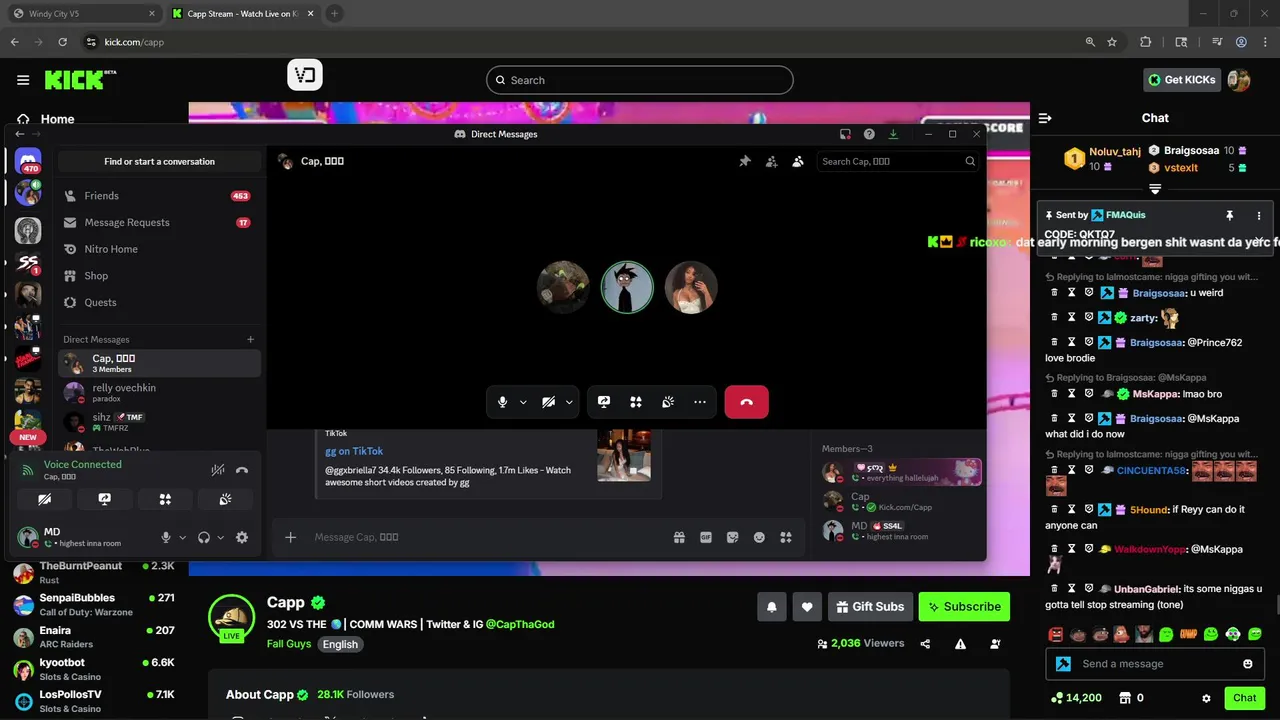The image size is (1280, 720).
Task: Open Message Requests in Discord
Action: (x=159, y=222)
